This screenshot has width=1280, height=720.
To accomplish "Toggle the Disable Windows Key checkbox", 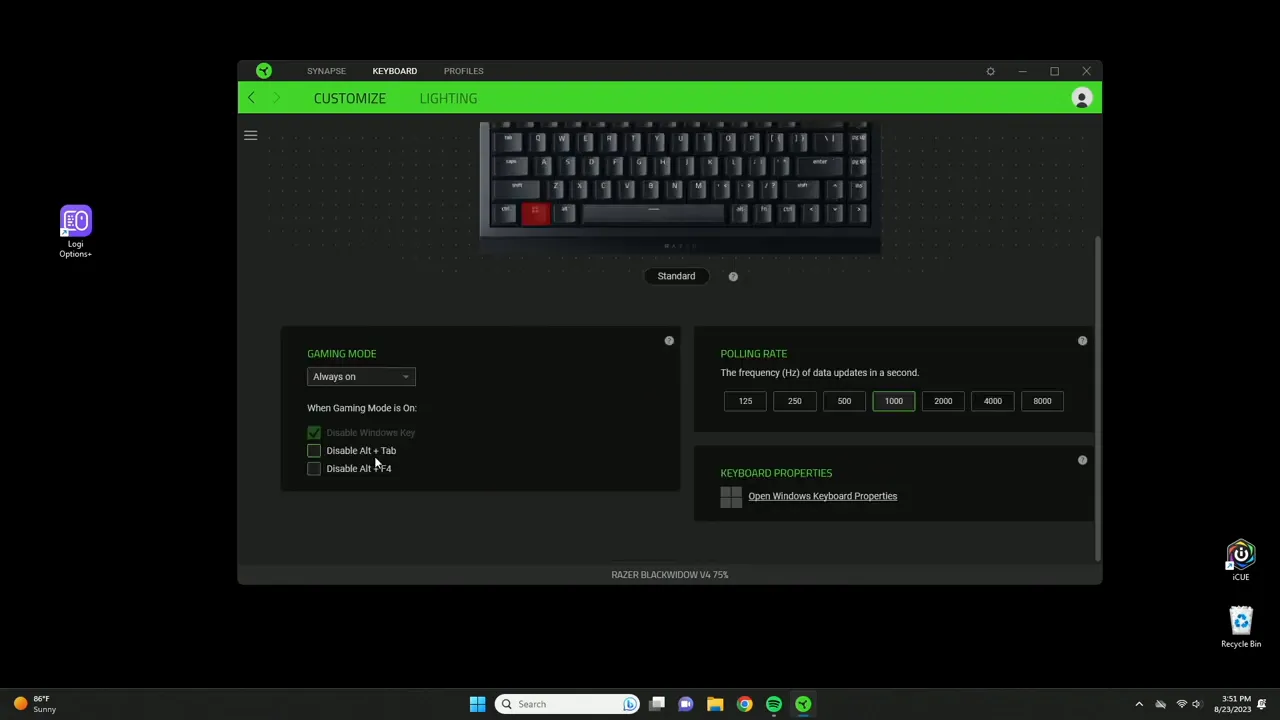I will (314, 433).
